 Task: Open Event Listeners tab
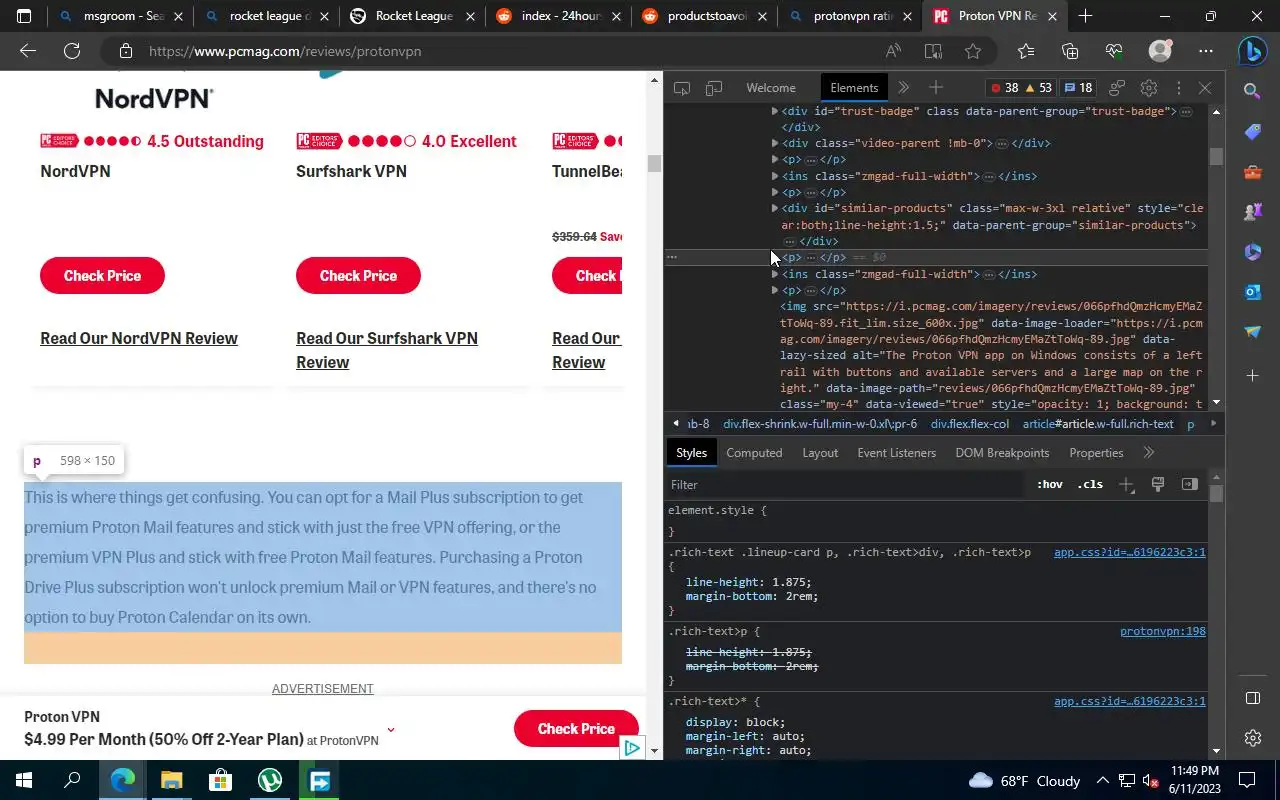coord(896,453)
